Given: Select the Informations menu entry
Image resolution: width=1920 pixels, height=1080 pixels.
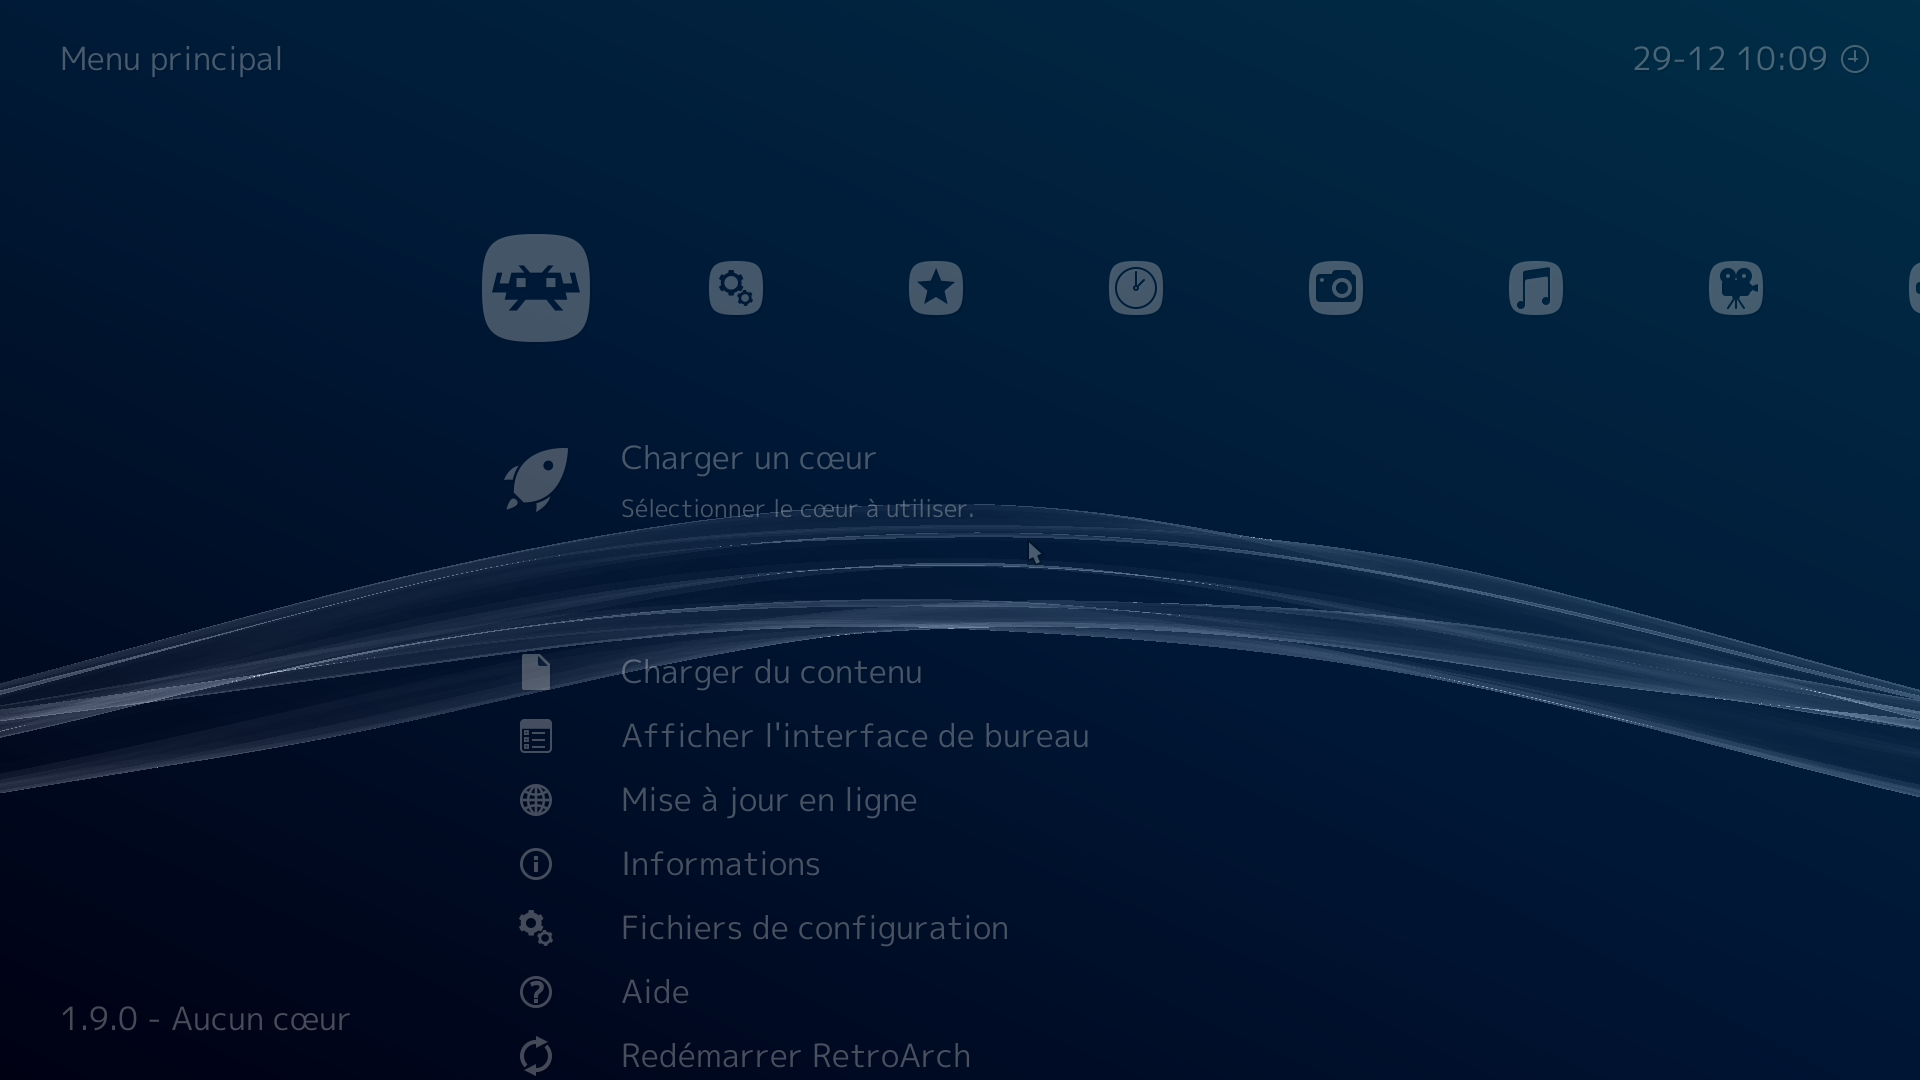Looking at the screenshot, I should (x=720, y=864).
